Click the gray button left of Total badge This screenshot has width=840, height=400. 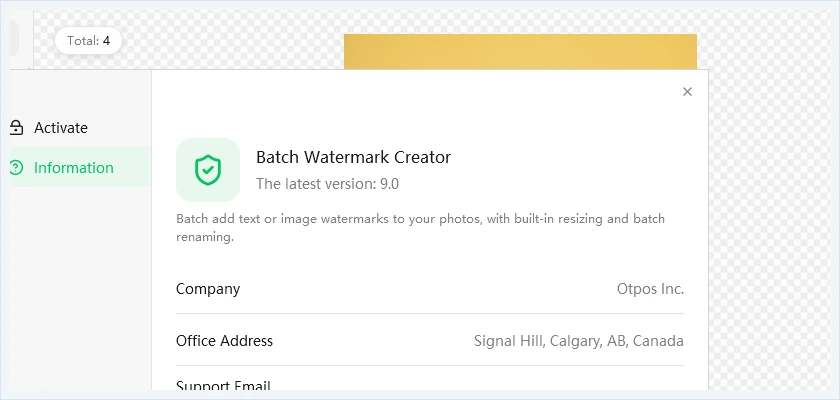point(14,39)
